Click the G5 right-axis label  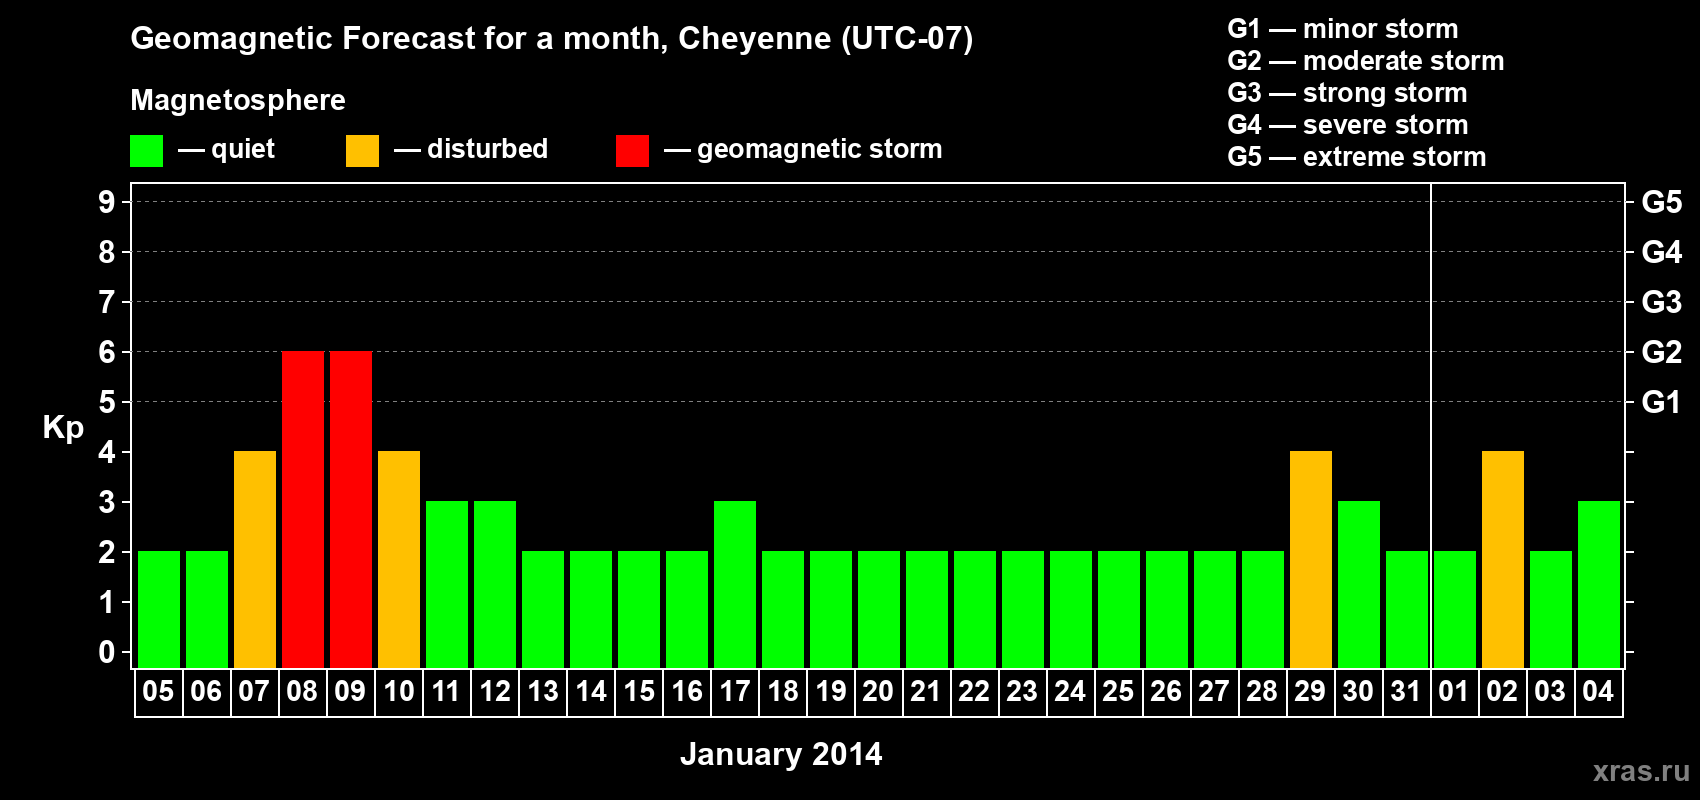(1662, 202)
